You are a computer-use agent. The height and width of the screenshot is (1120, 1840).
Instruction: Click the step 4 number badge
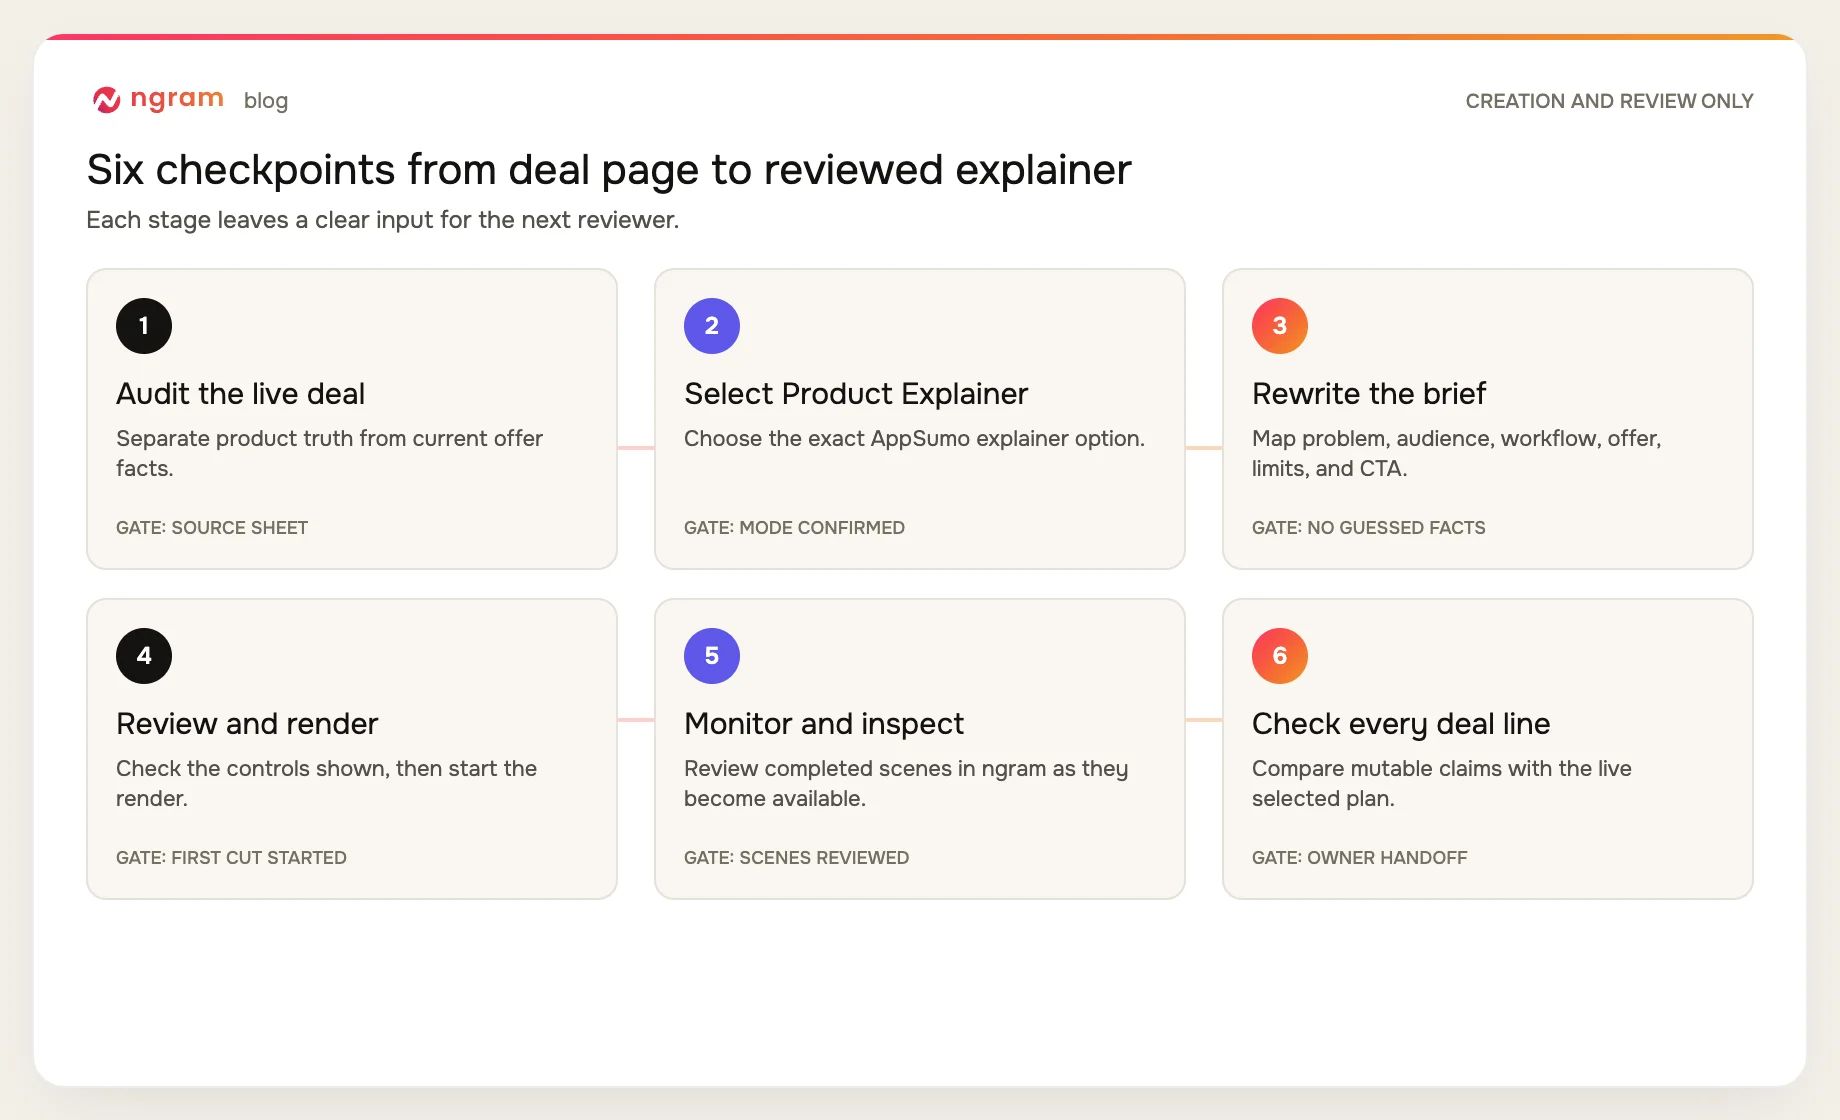click(x=144, y=656)
